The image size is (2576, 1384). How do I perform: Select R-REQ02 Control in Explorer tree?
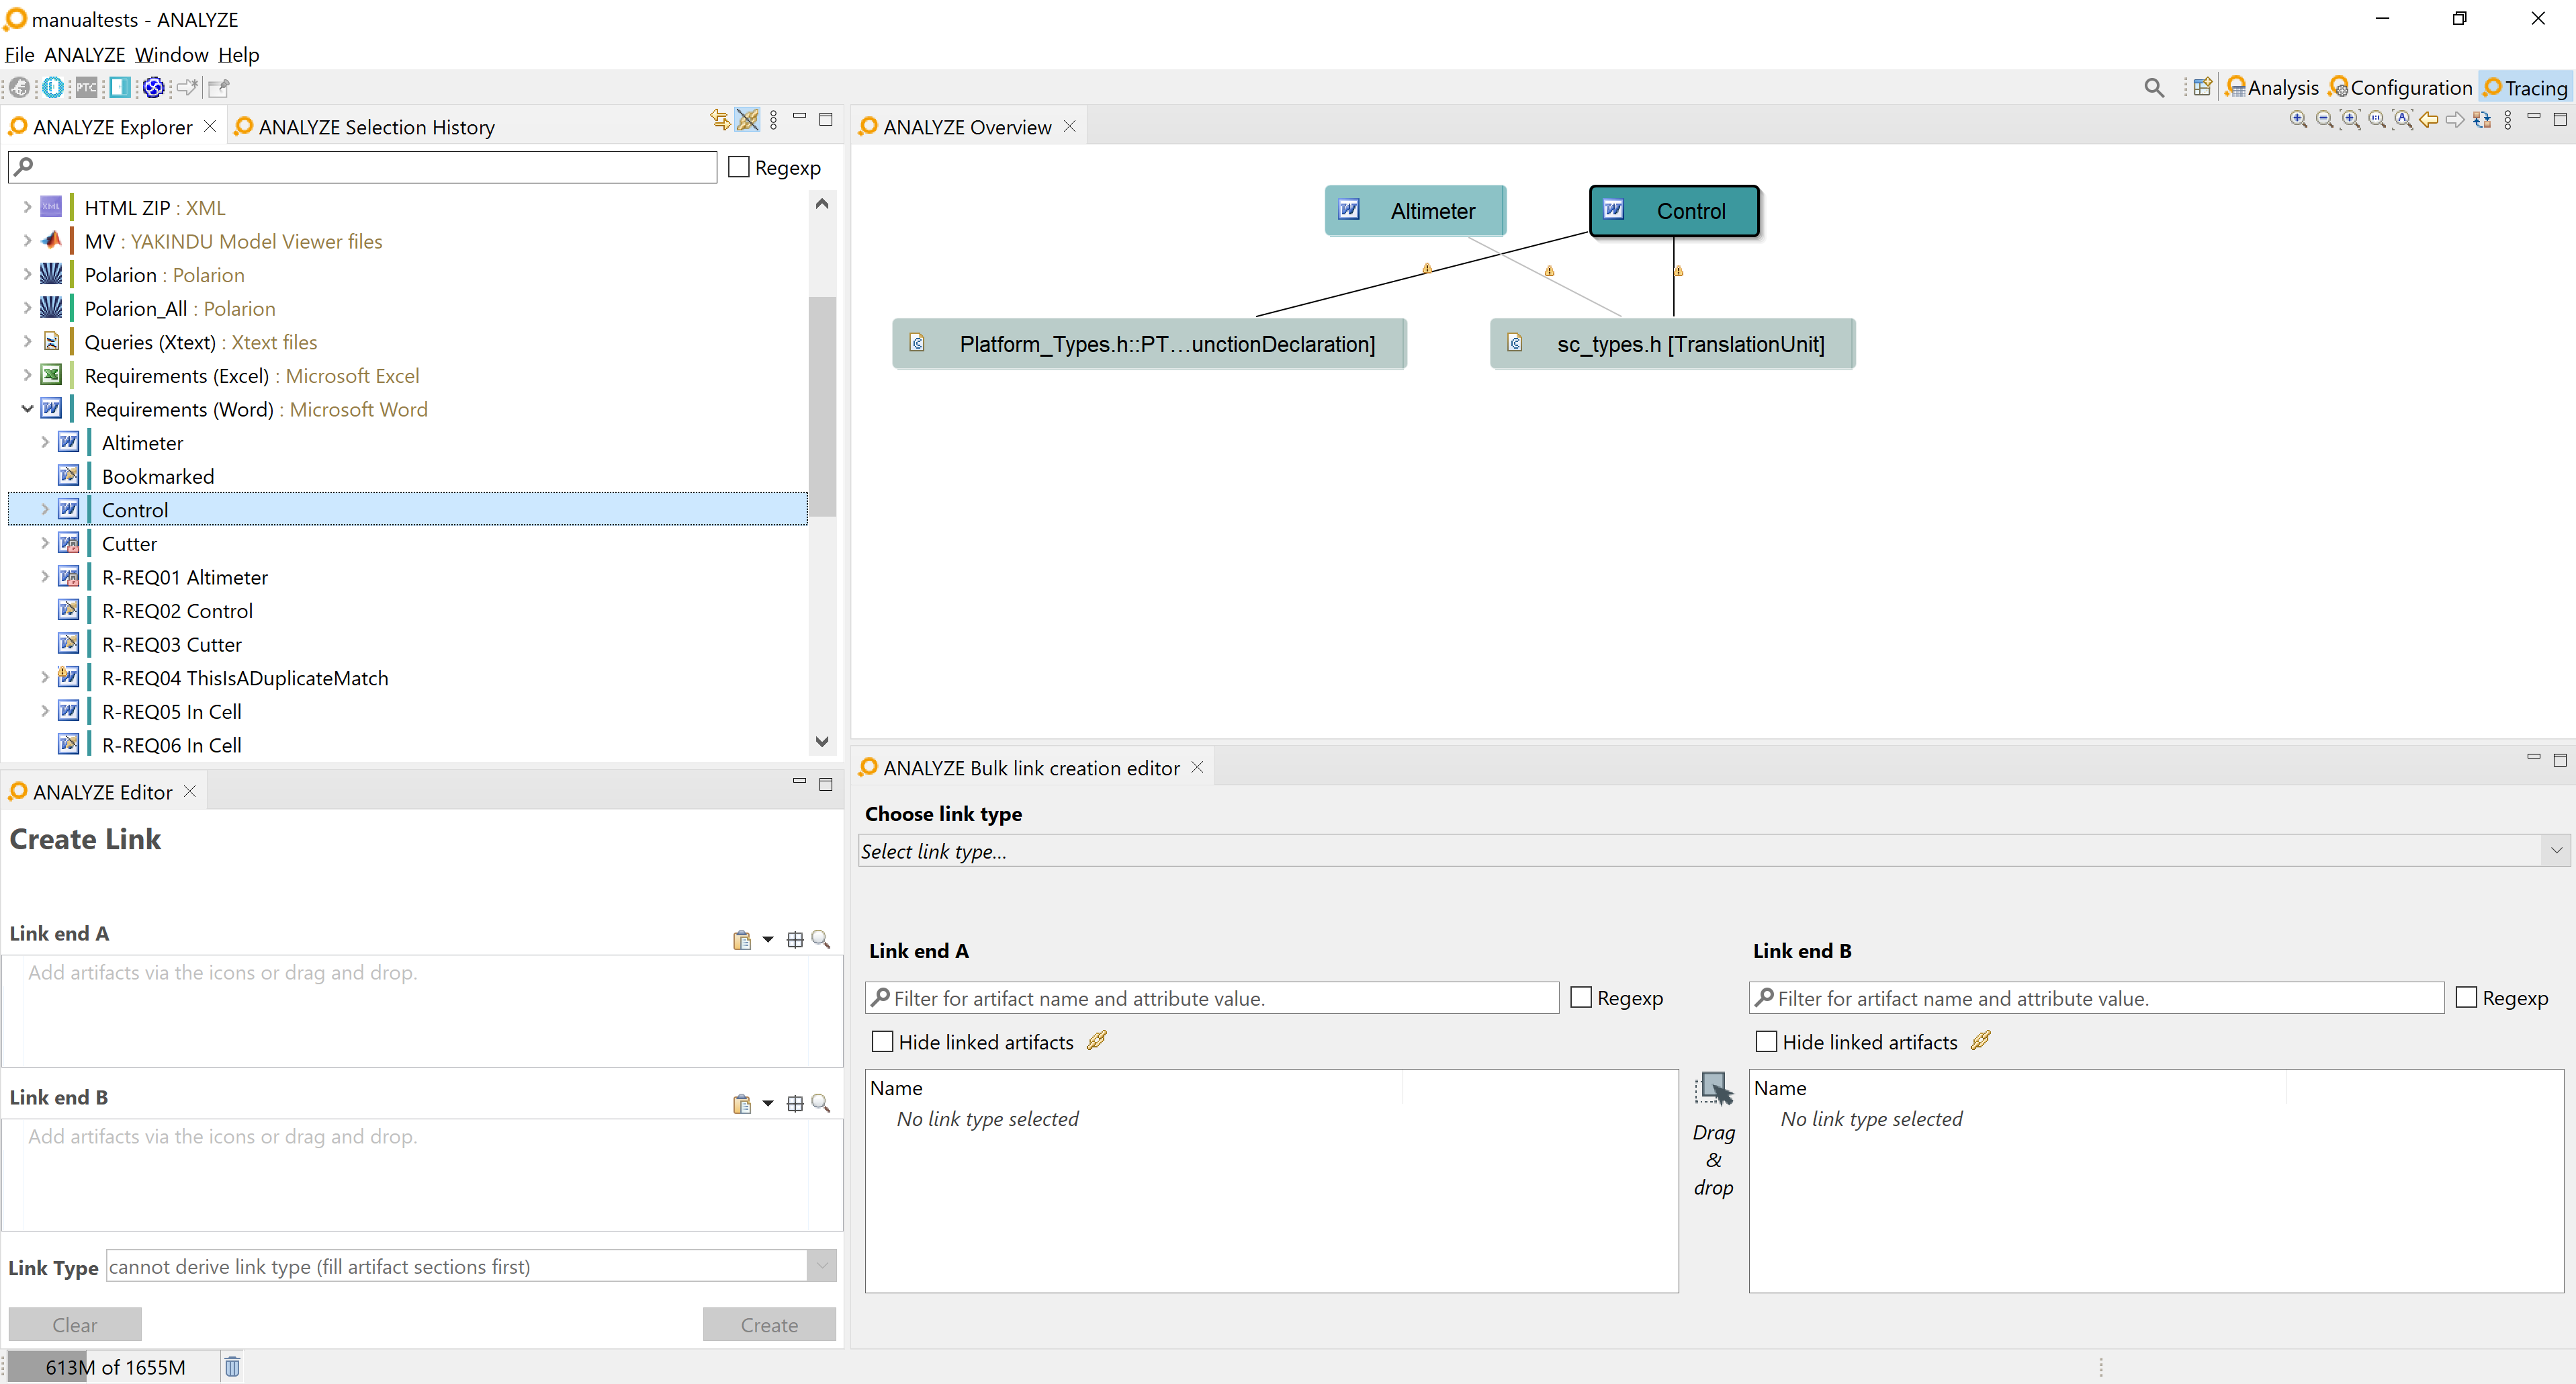click(x=177, y=610)
